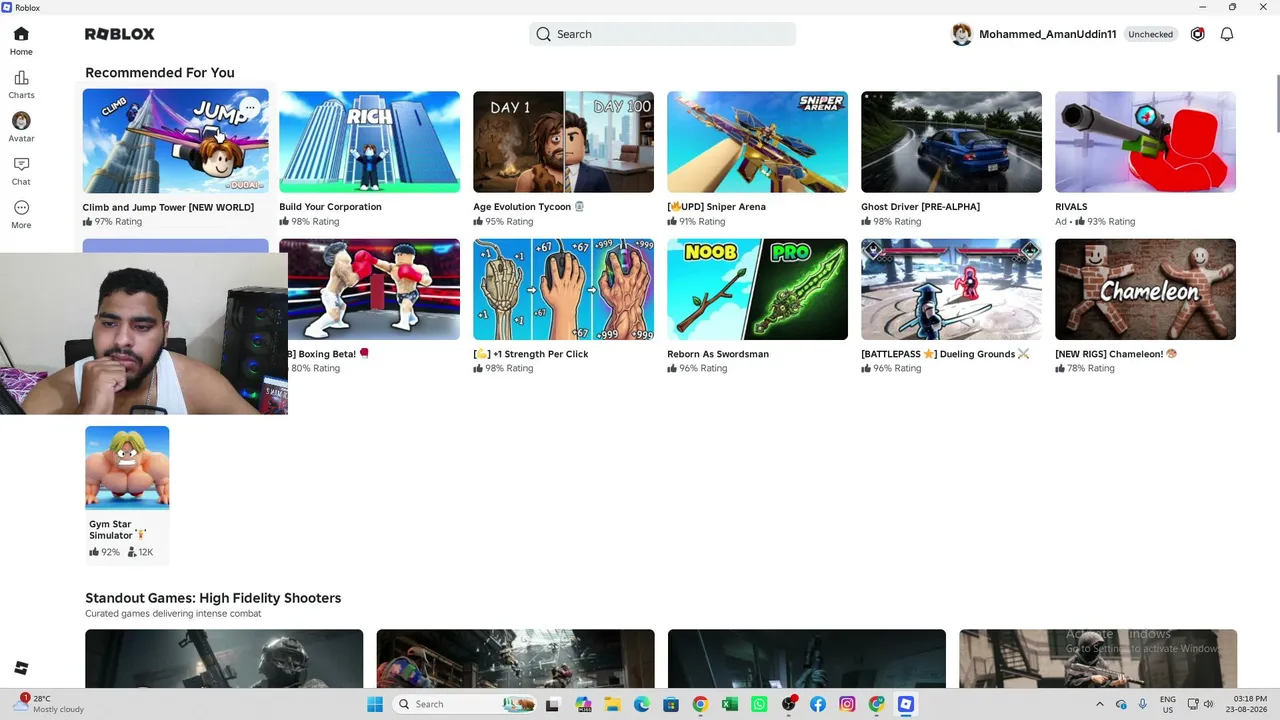Click the [BATTLEPASS] Dueling Grounds title
This screenshot has width=1280, height=720.
(945, 354)
